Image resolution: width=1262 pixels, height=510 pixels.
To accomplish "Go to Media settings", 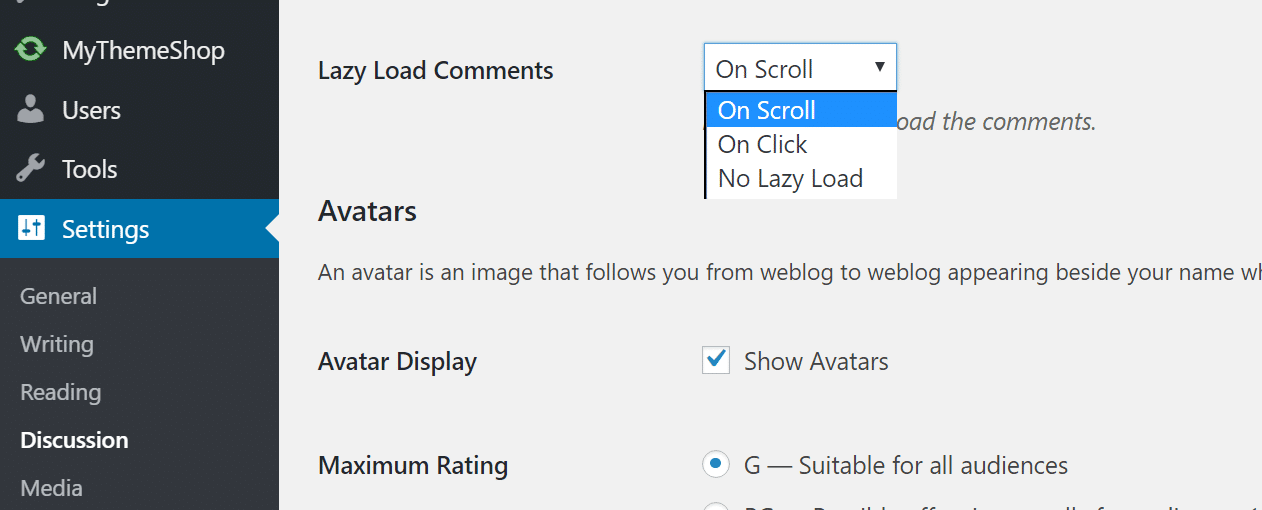I will [x=51, y=488].
